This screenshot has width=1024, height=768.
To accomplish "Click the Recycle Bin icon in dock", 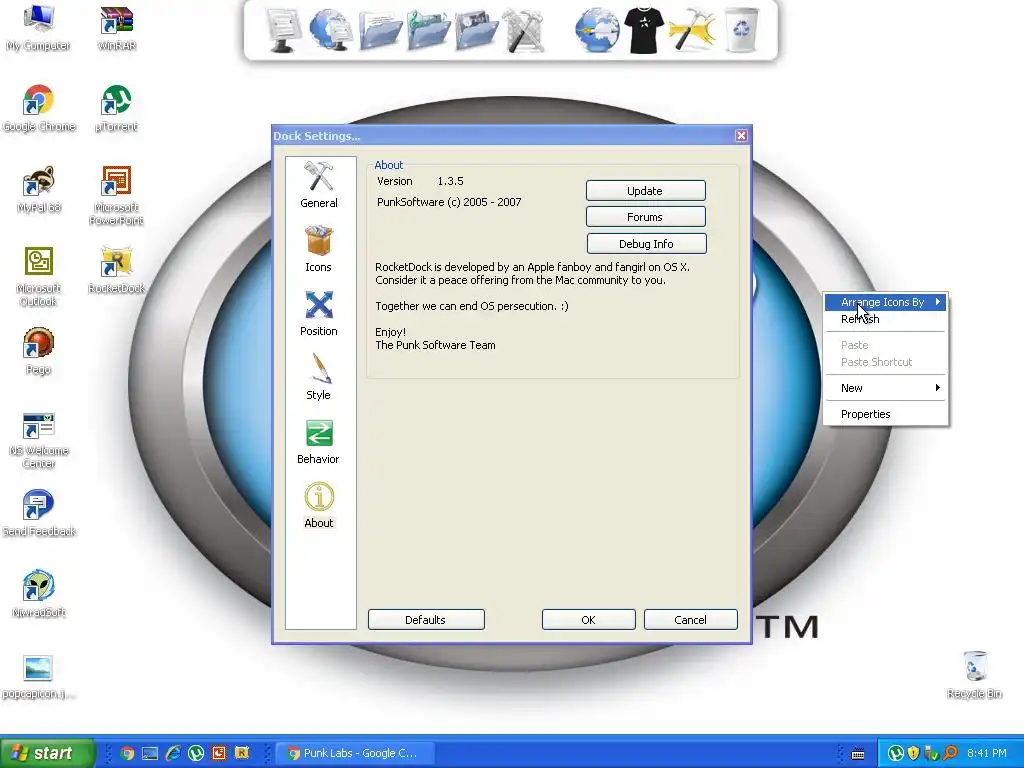I will pos(742,30).
